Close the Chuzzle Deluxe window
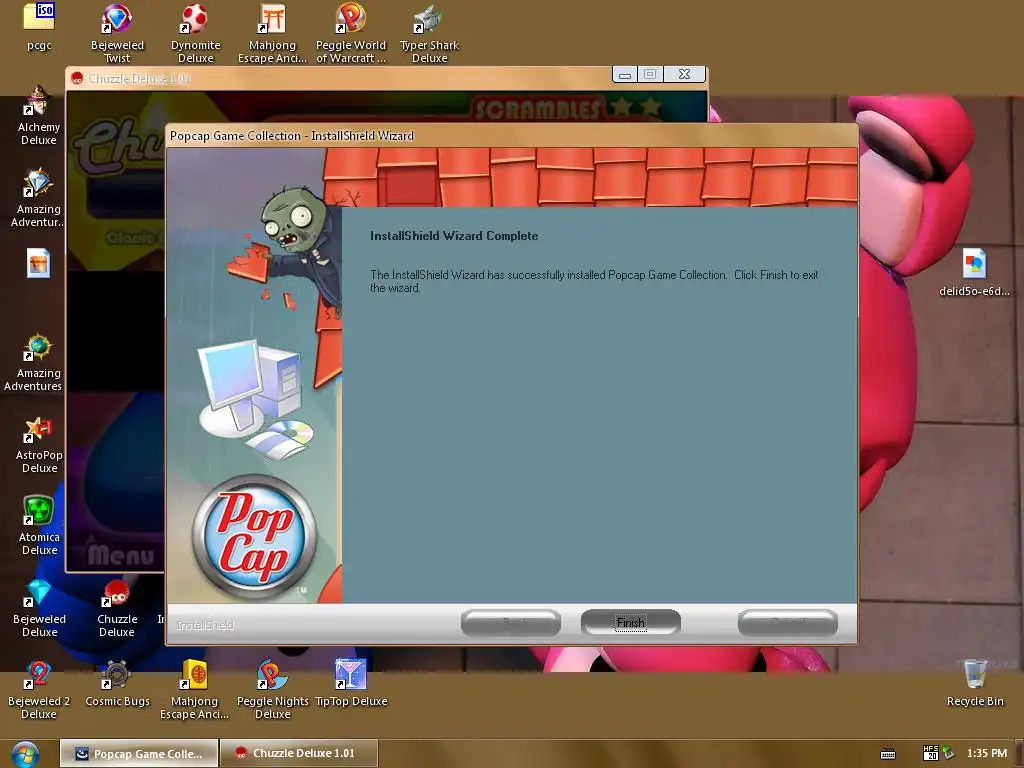1024x768 pixels. pos(684,74)
